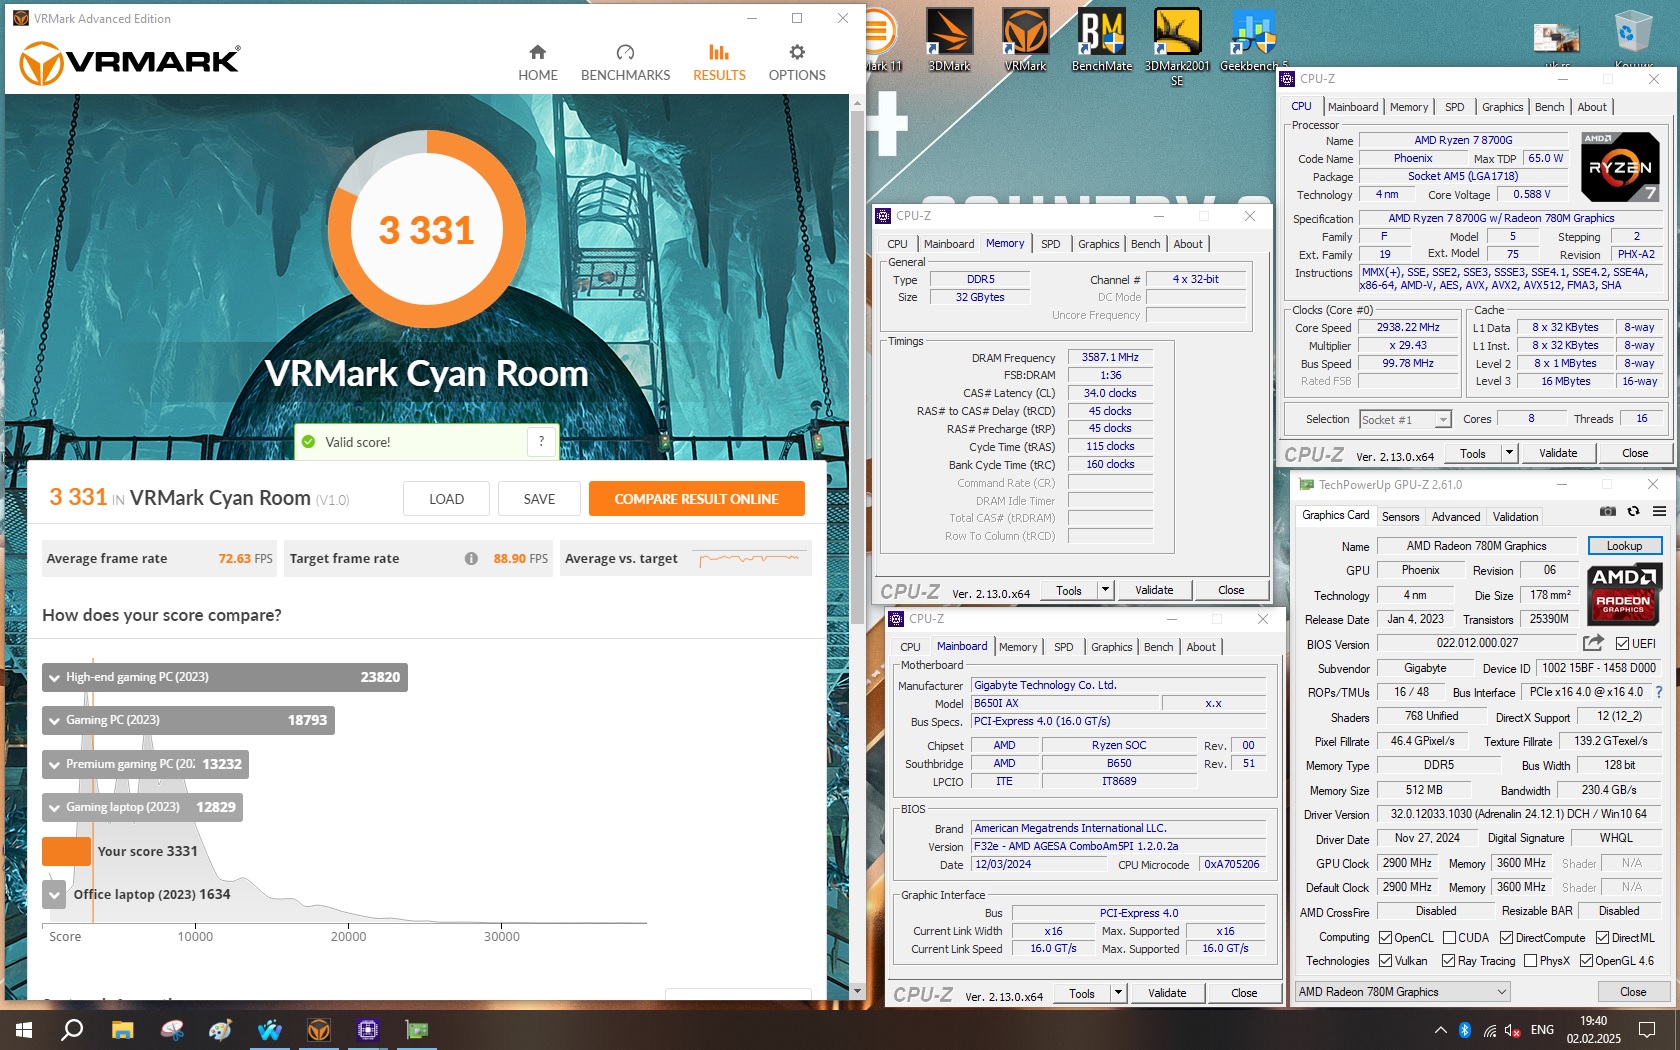Switch to Sensors tab in GPU-Z

point(1400,517)
